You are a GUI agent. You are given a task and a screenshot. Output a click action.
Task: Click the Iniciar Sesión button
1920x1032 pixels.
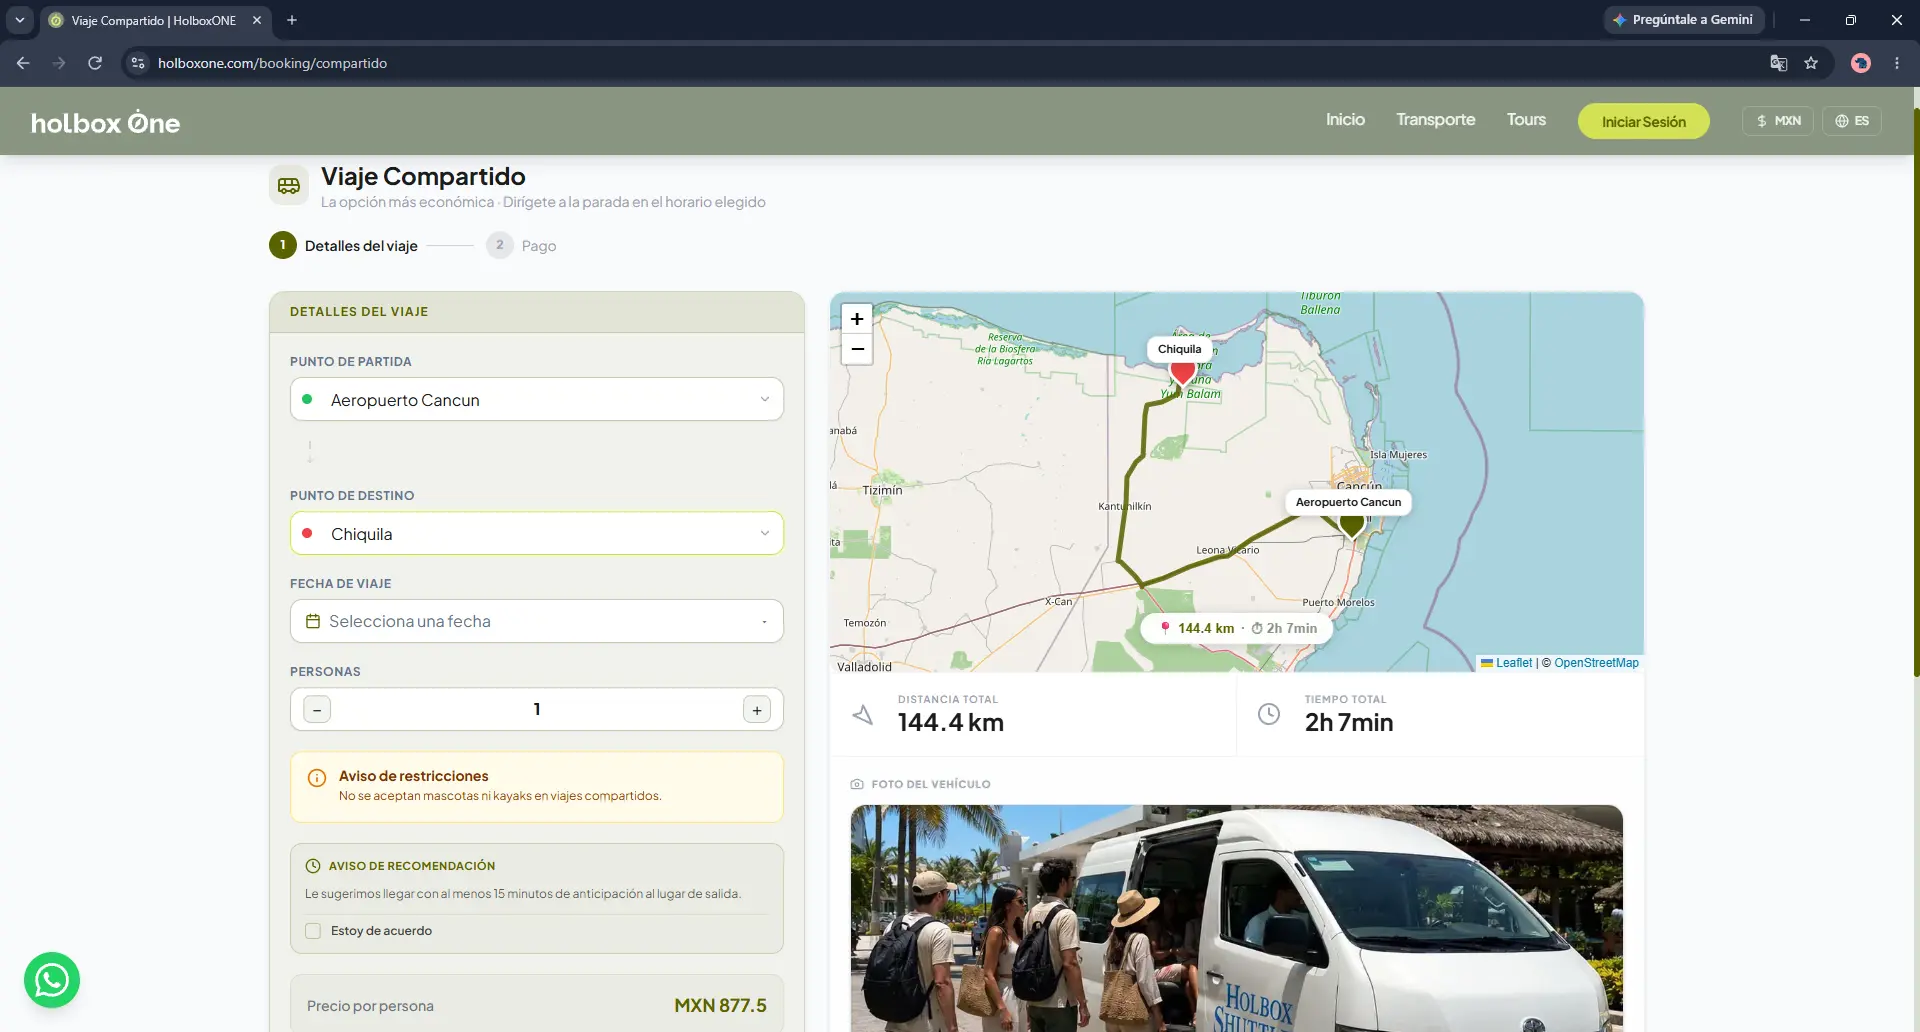click(x=1644, y=121)
